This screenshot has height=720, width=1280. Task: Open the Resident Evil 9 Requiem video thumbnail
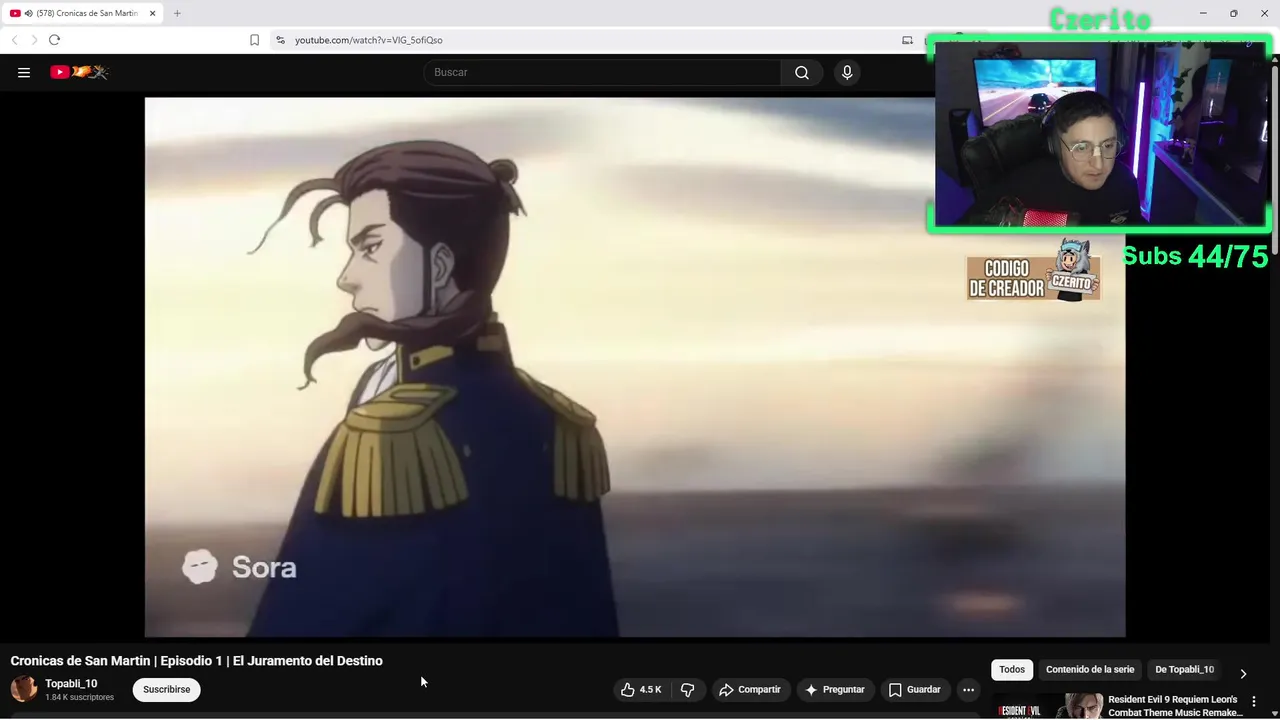pos(1046,705)
